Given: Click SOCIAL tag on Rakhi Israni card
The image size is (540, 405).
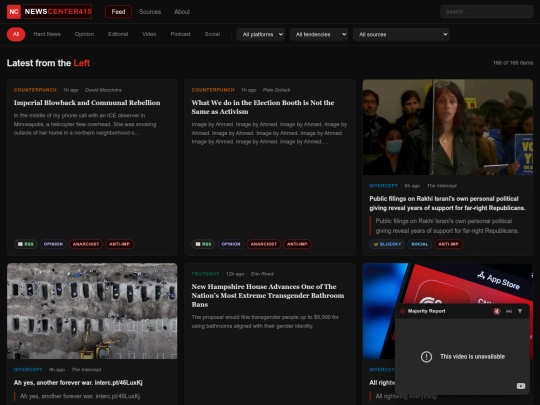Looking at the screenshot, I should pos(419,244).
